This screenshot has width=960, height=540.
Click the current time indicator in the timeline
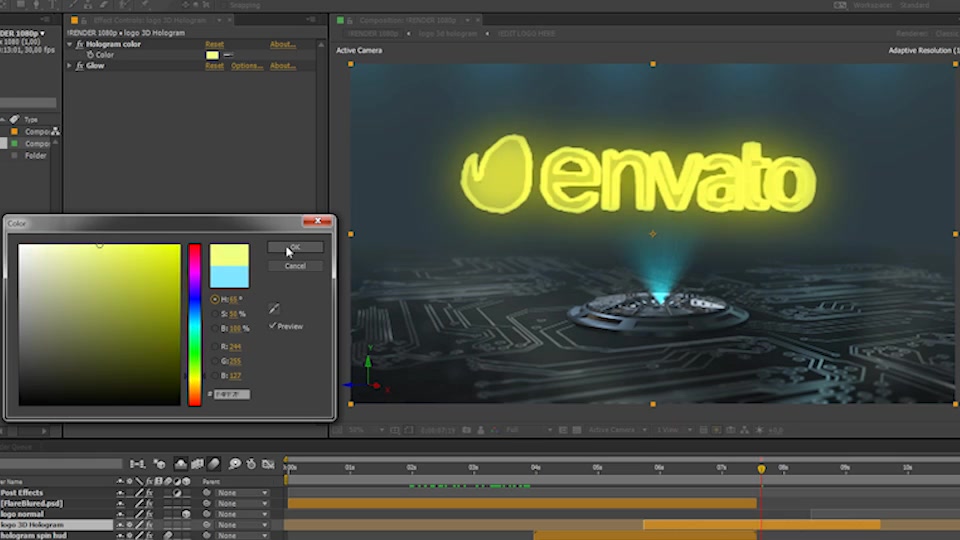pos(761,468)
